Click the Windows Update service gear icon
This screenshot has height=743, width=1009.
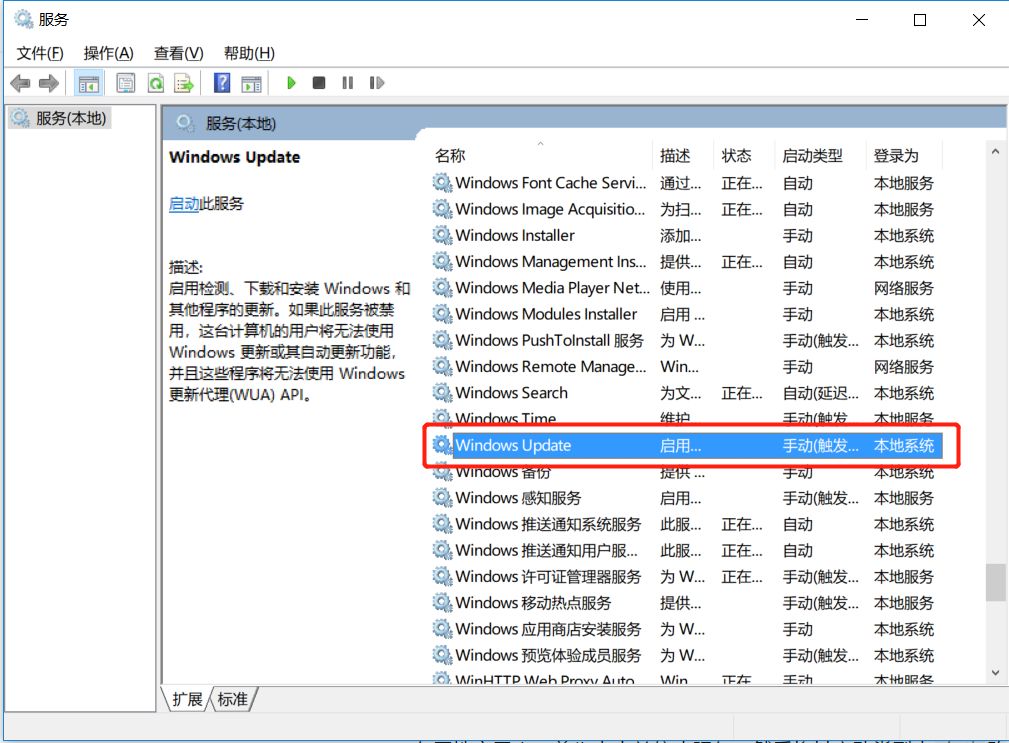[x=441, y=446]
